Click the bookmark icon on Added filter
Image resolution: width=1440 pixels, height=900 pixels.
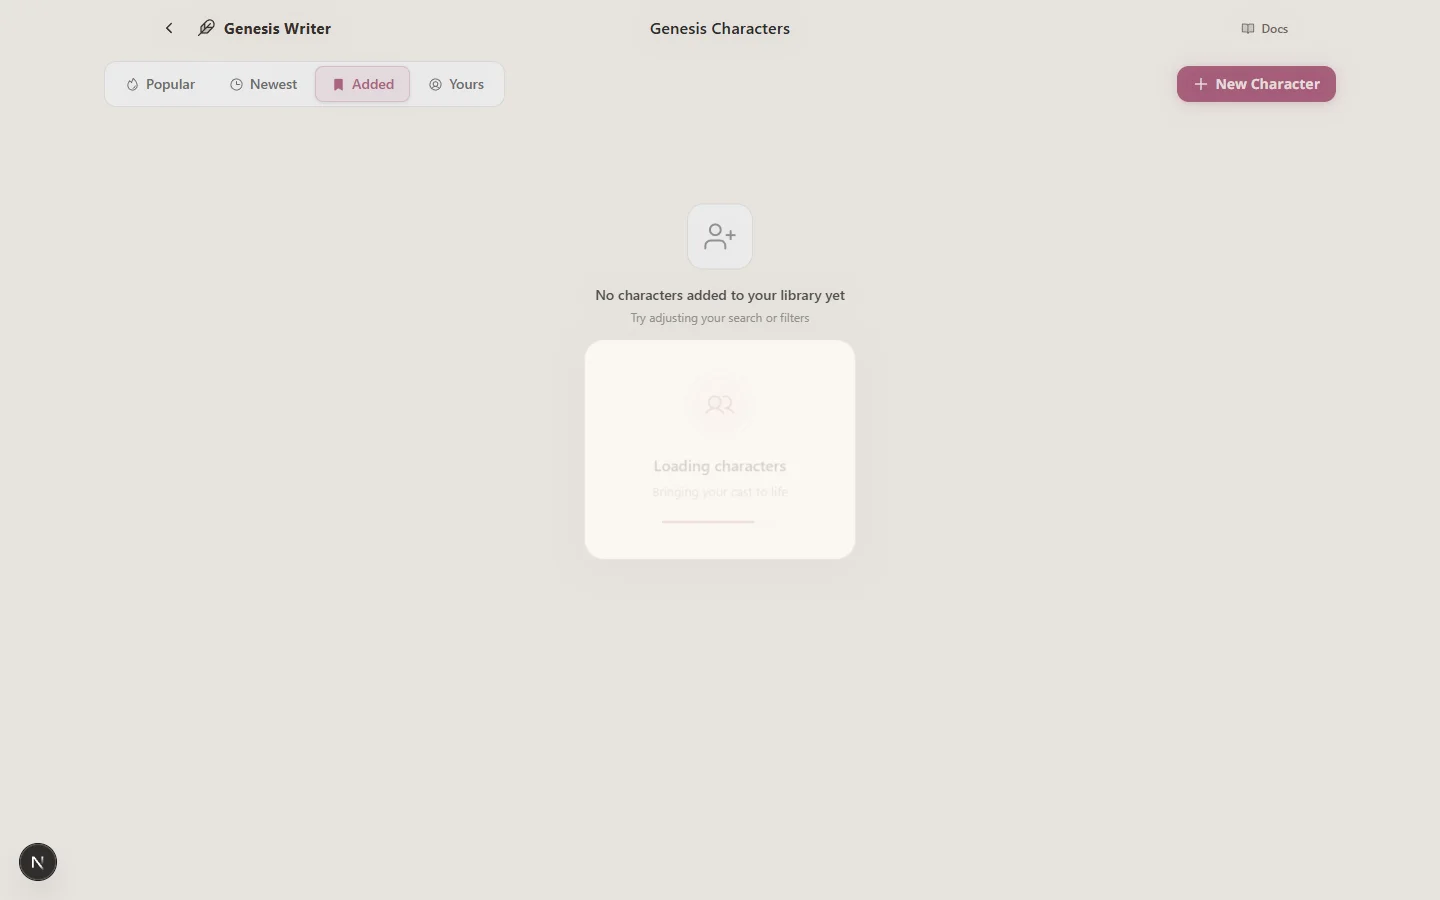point(338,84)
